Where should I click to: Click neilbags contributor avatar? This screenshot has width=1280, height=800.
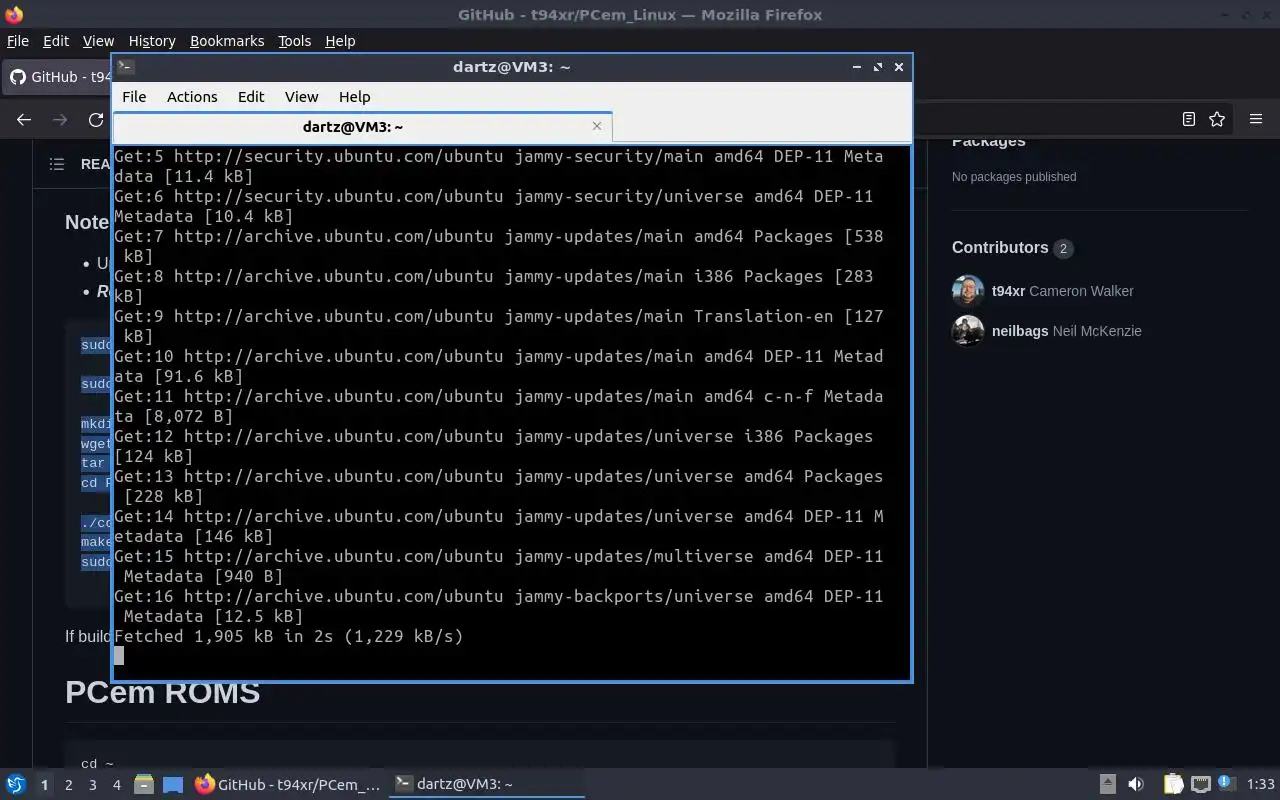click(x=967, y=331)
